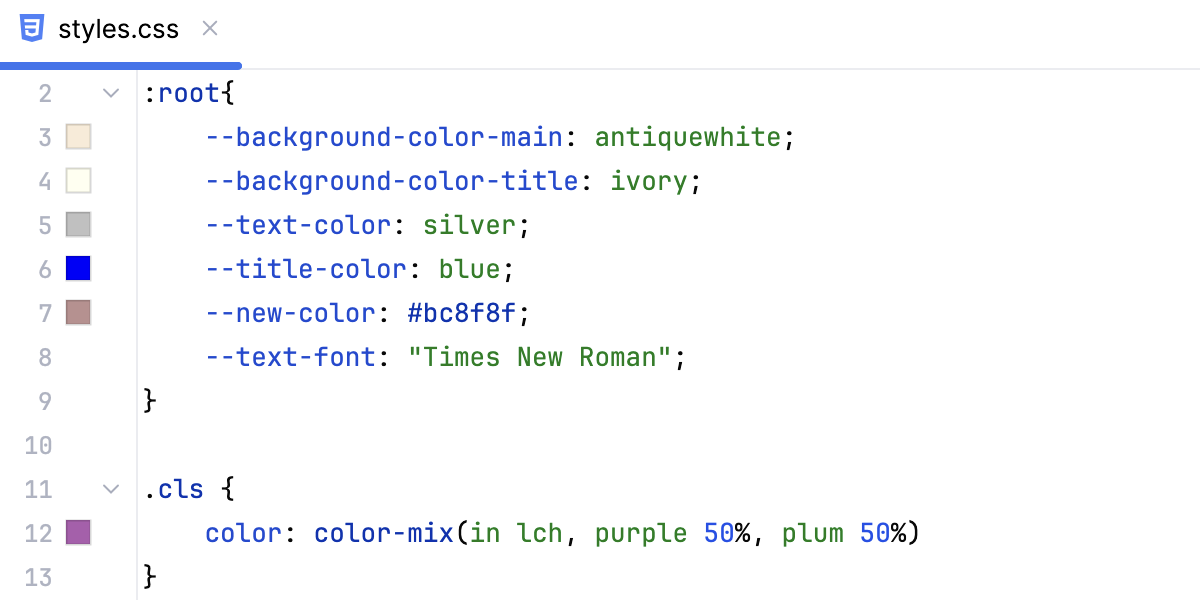Open the silver swatch beside --text-color
The width and height of the screenshot is (1200, 600).
[78, 224]
